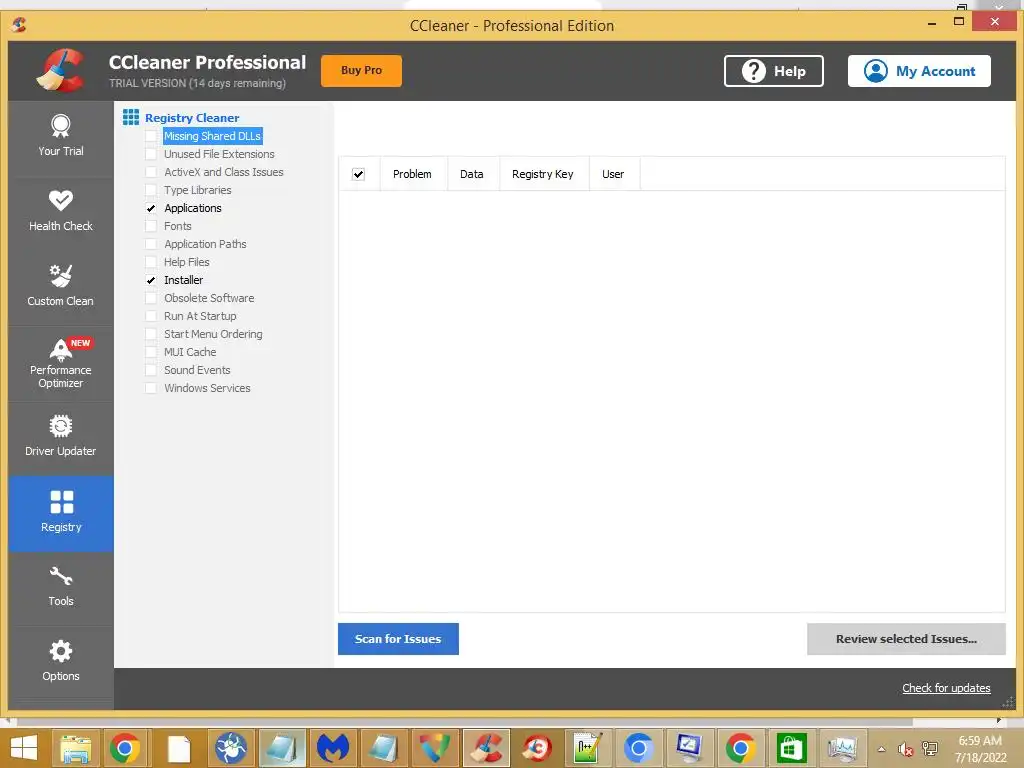1024x768 pixels.
Task: Sort results by Data column
Action: (x=473, y=174)
